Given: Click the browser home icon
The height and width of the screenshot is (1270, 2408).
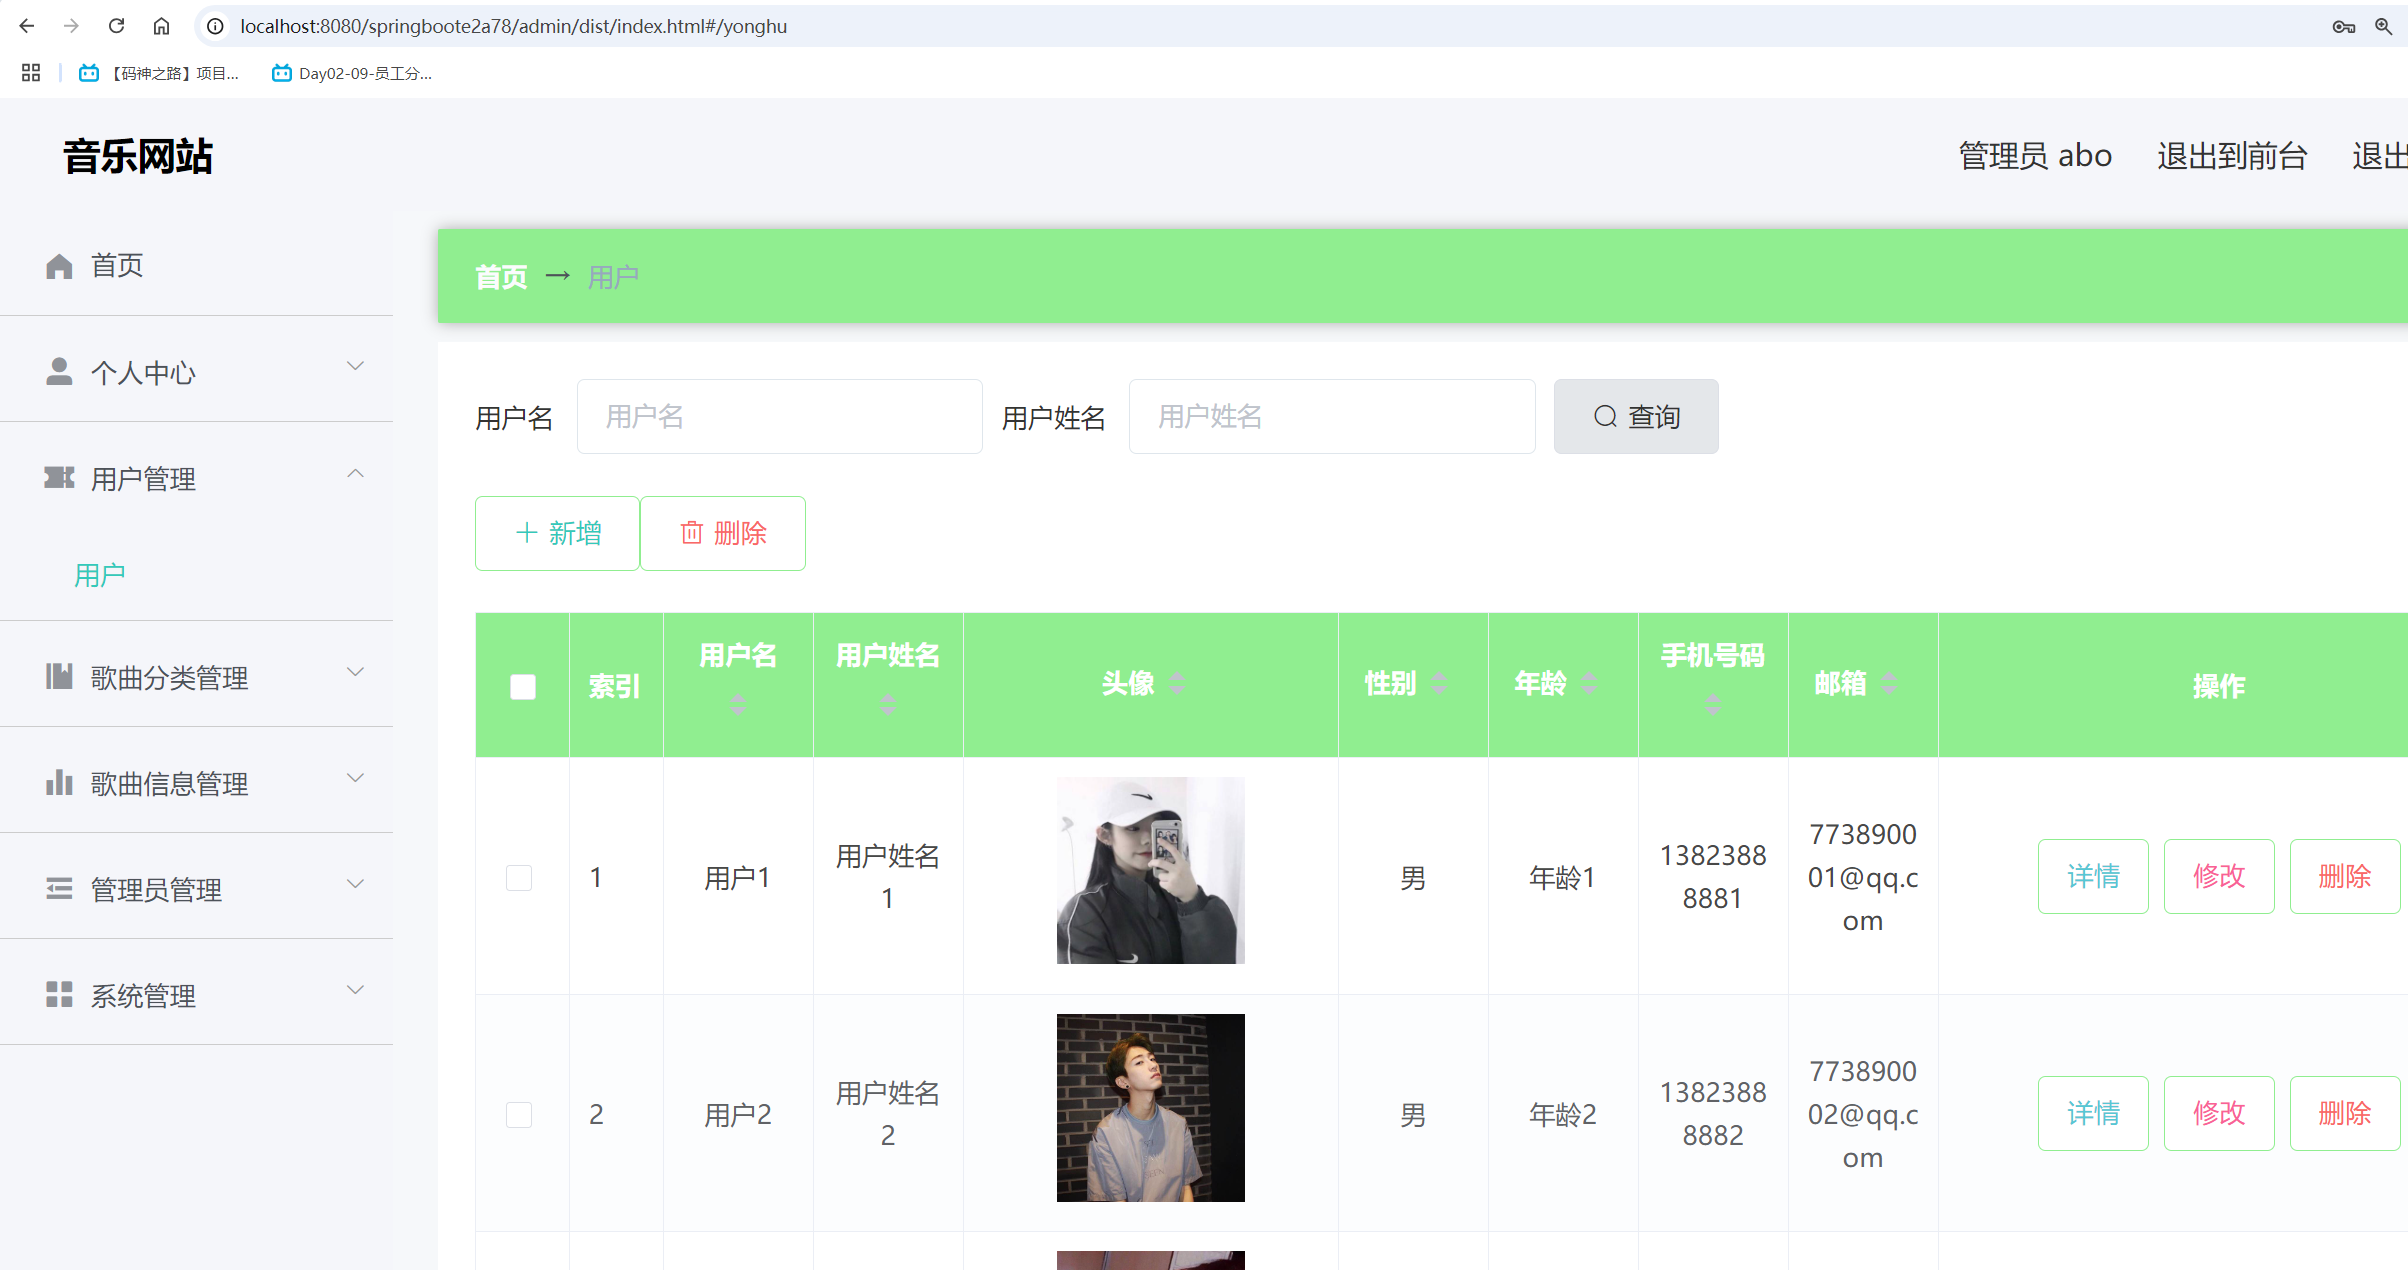Looking at the screenshot, I should click(x=161, y=26).
